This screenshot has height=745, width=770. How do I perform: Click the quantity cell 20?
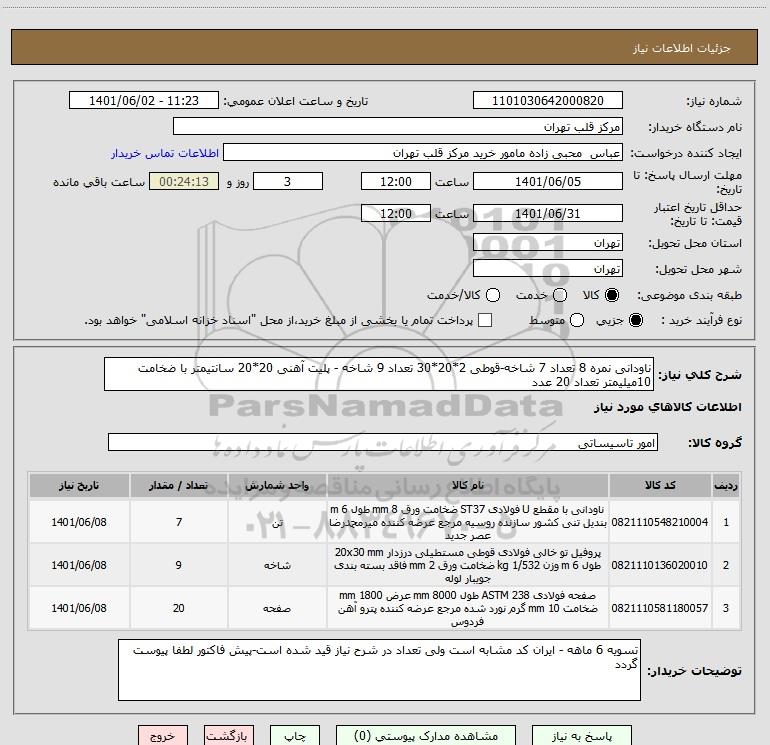(179, 608)
